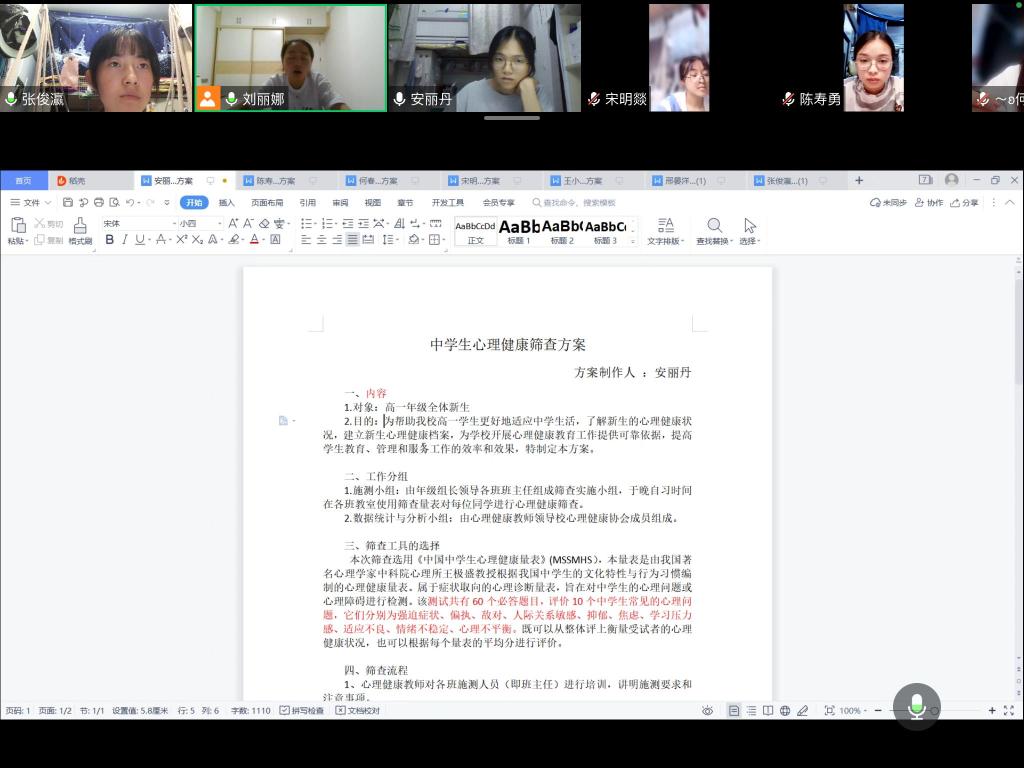The image size is (1024, 768).
Task: Click the undo arrow icon
Action: click(131, 203)
